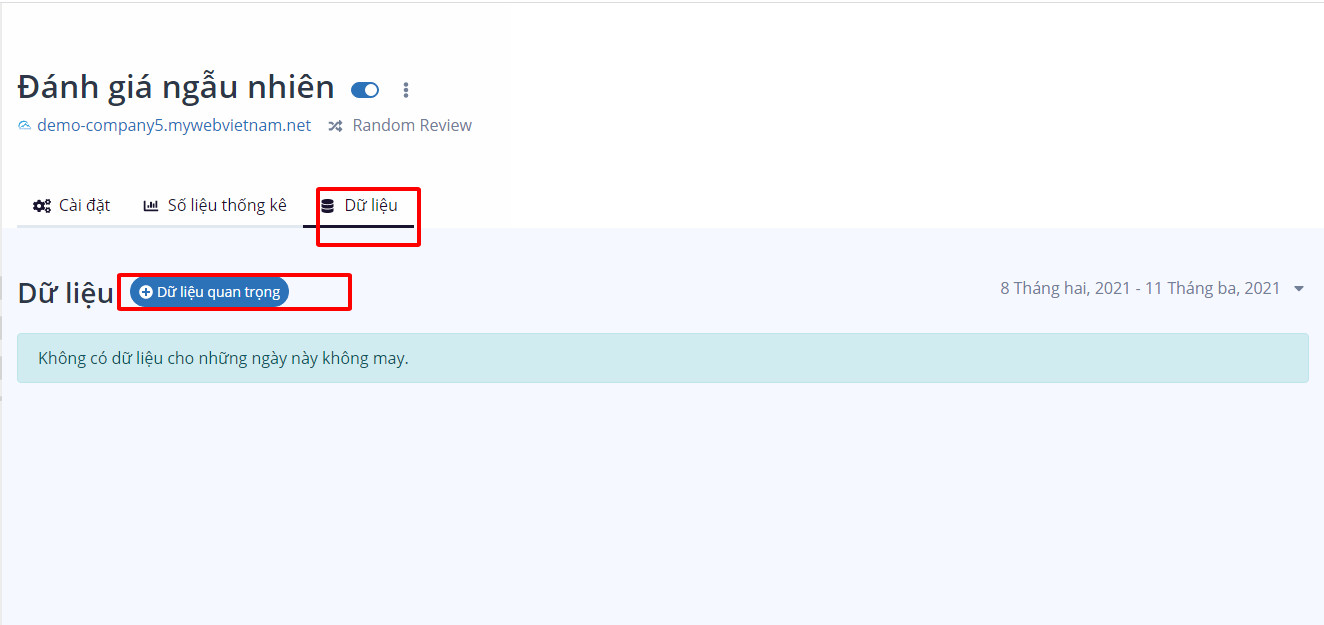
Task: Click the gears icon on Cài đặt tab
Action: point(42,206)
